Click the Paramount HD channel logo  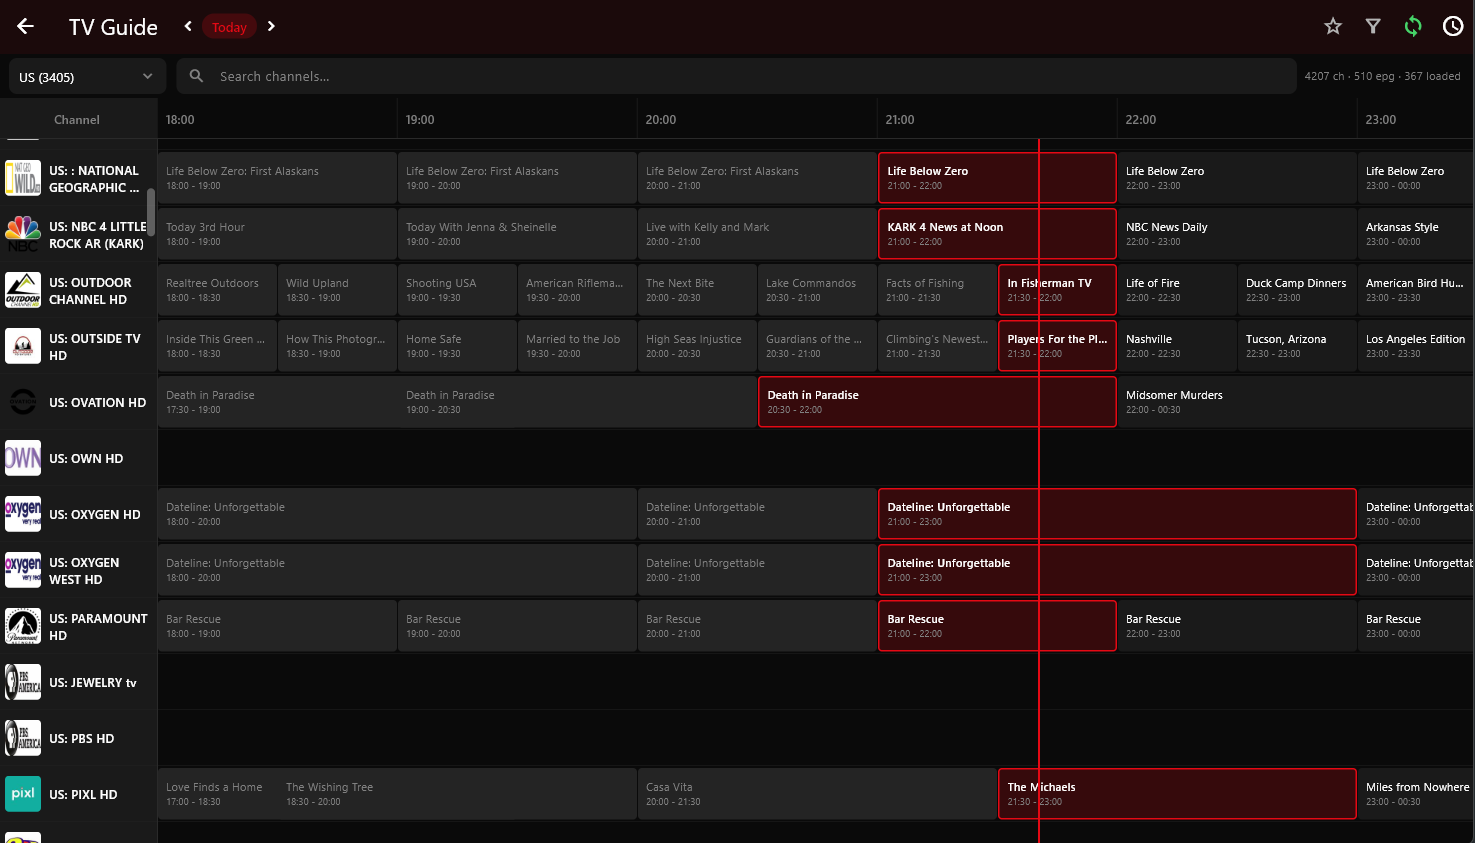pos(23,626)
